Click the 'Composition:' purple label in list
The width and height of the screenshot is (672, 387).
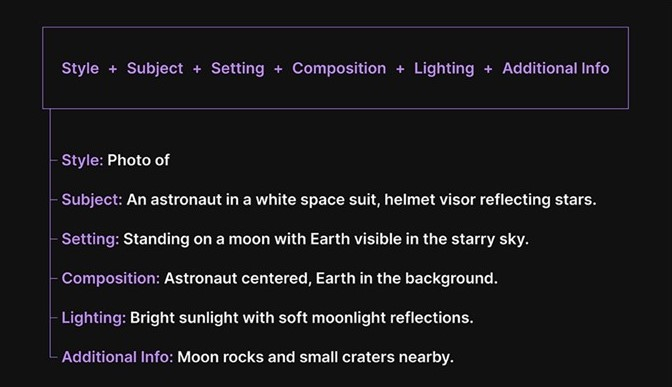pos(111,279)
